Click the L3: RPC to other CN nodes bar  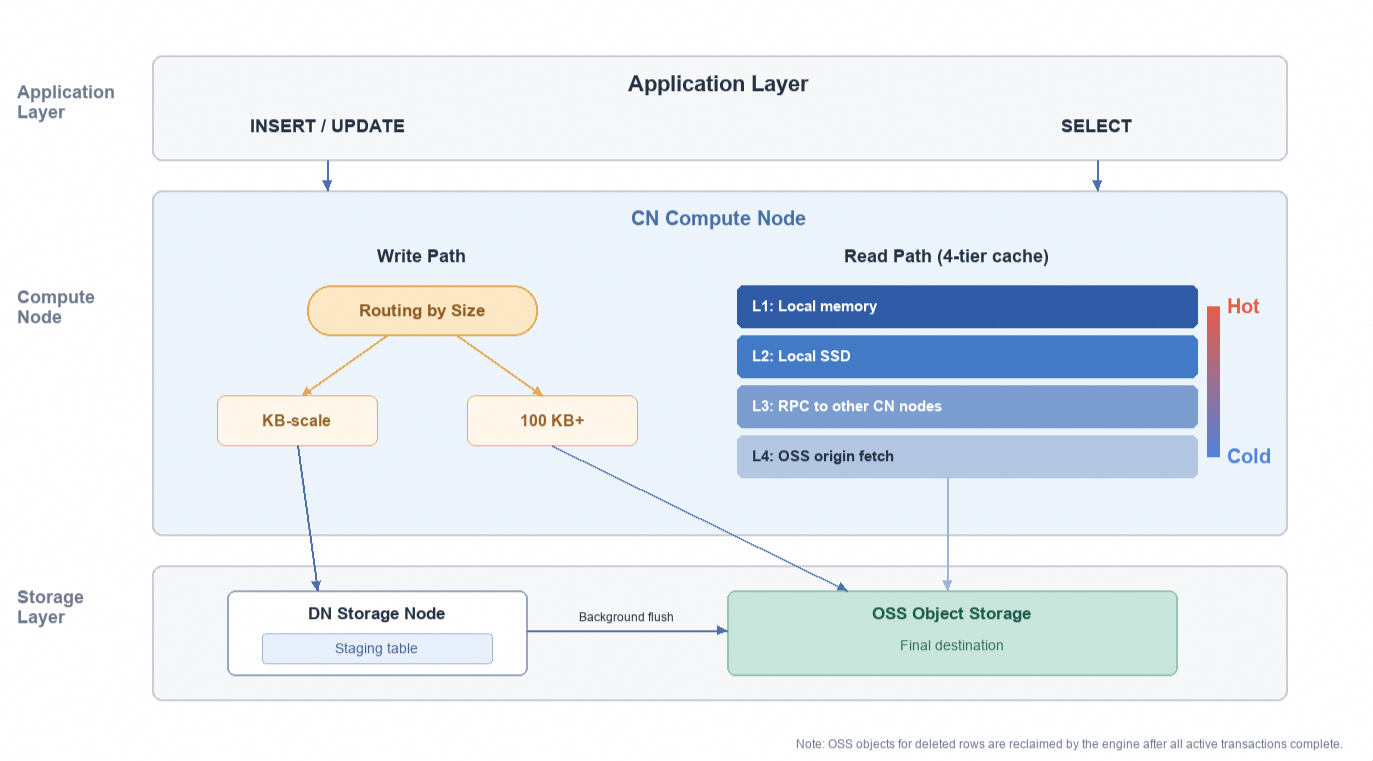point(967,406)
